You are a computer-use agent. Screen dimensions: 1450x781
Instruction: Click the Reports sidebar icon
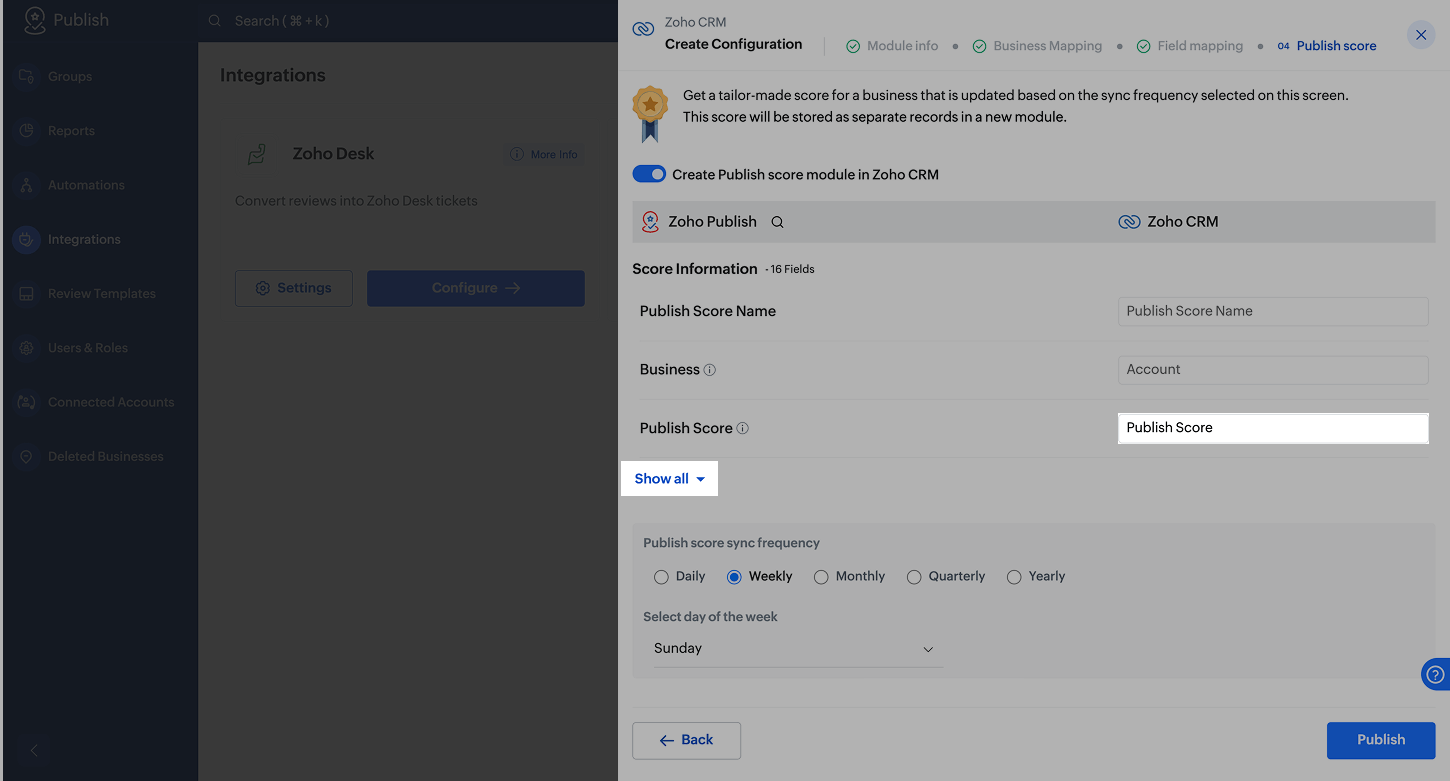[x=27, y=131]
